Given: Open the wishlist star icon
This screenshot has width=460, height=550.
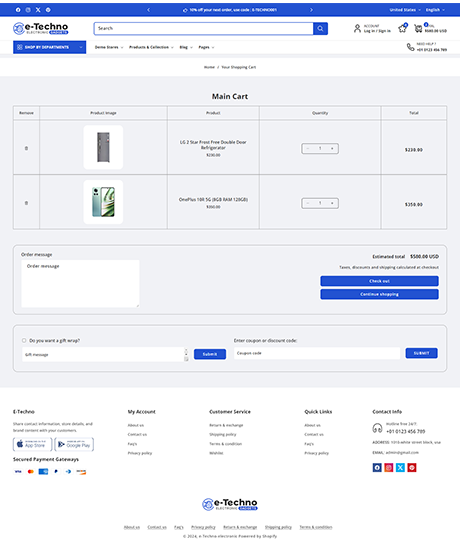Looking at the screenshot, I should (x=402, y=28).
